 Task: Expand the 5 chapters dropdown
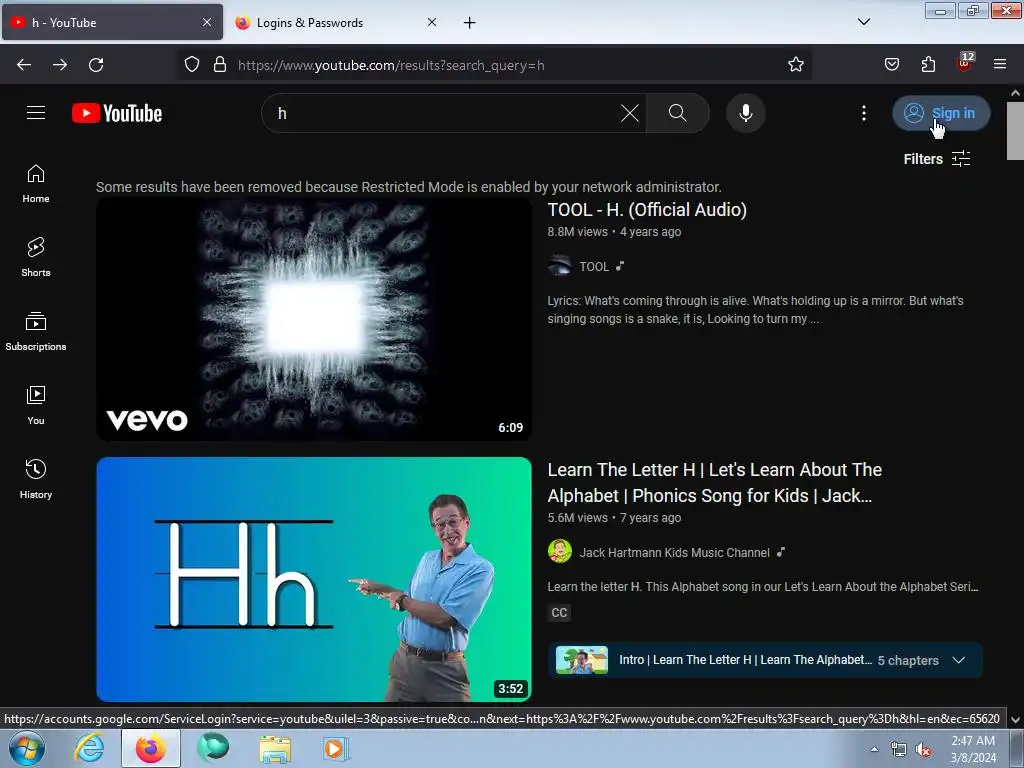pyautogui.click(x=959, y=660)
